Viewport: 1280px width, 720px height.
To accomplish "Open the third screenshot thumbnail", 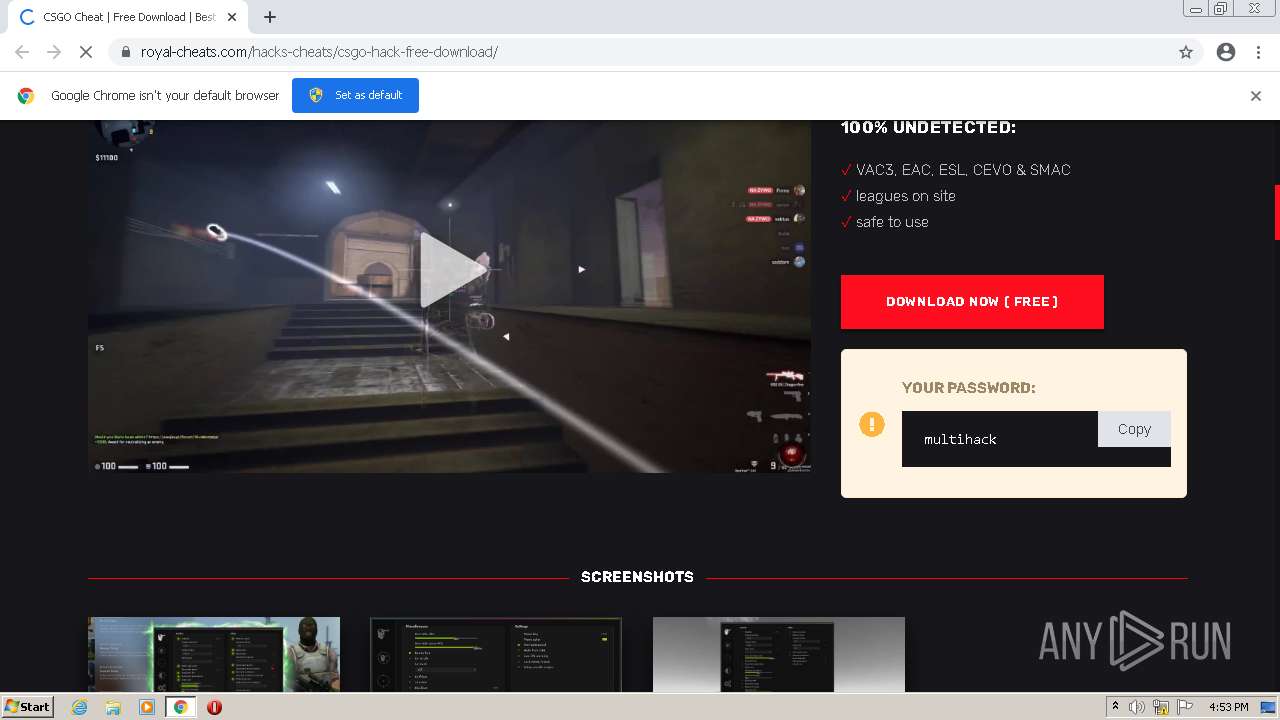I will [x=779, y=654].
